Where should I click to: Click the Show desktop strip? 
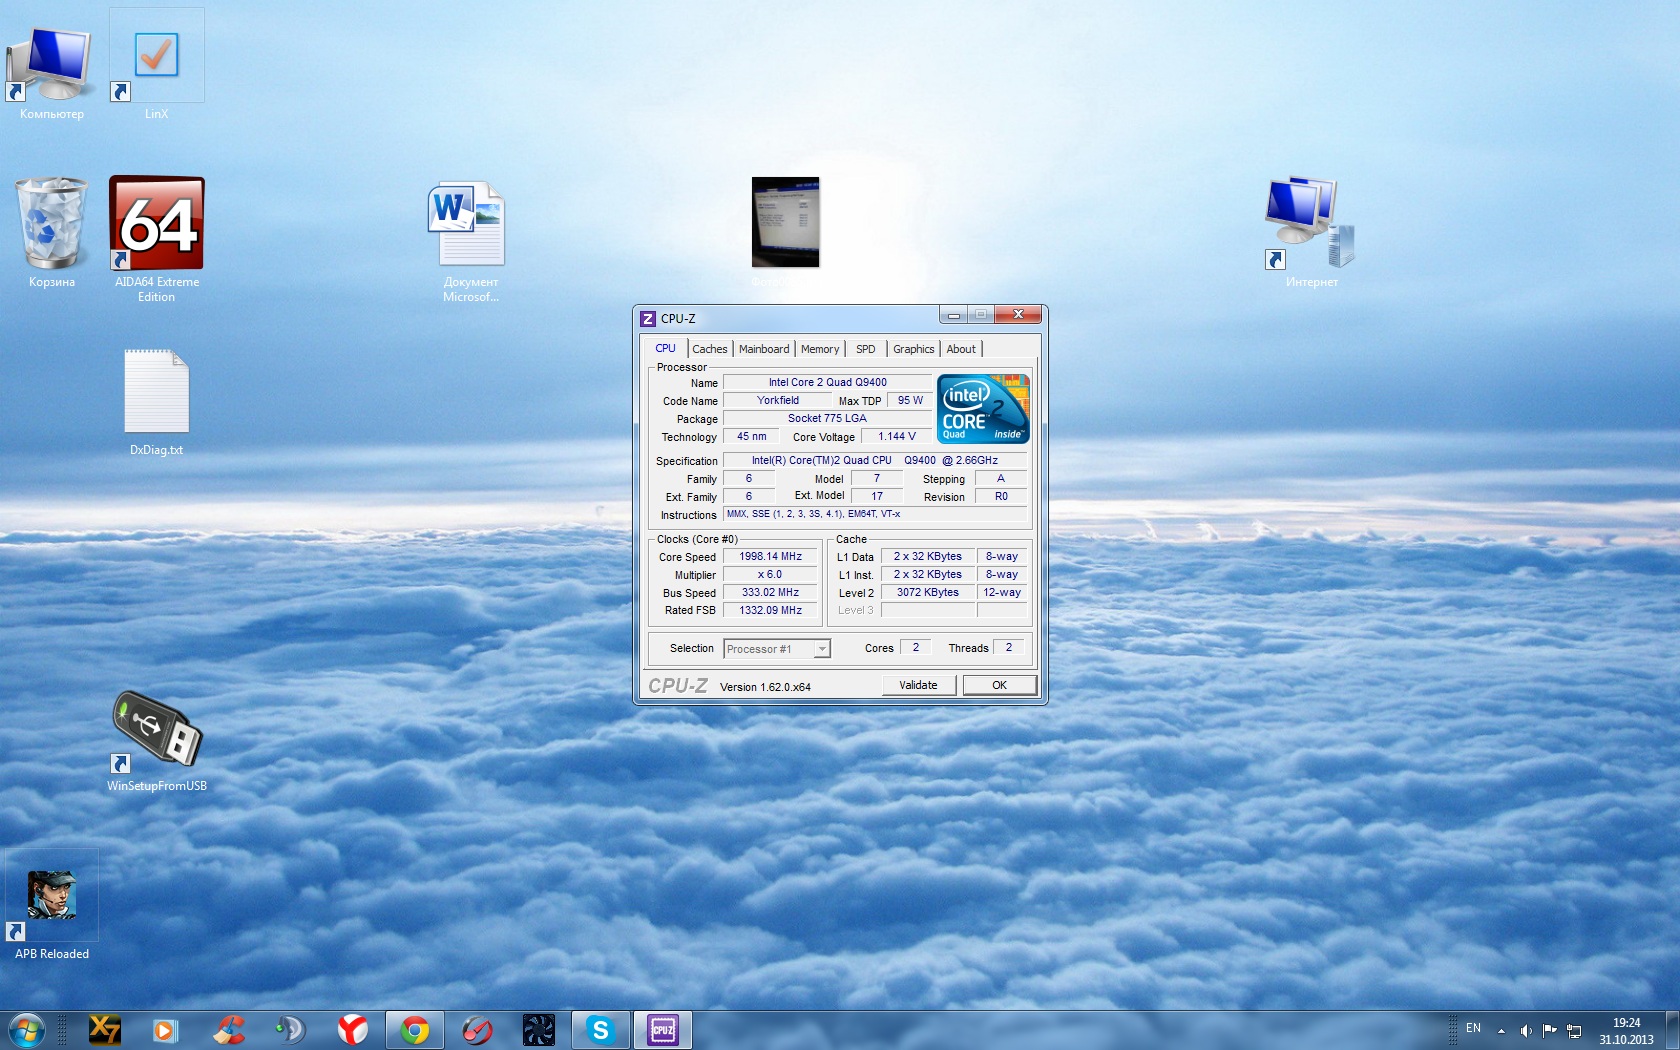coord(1673,1030)
